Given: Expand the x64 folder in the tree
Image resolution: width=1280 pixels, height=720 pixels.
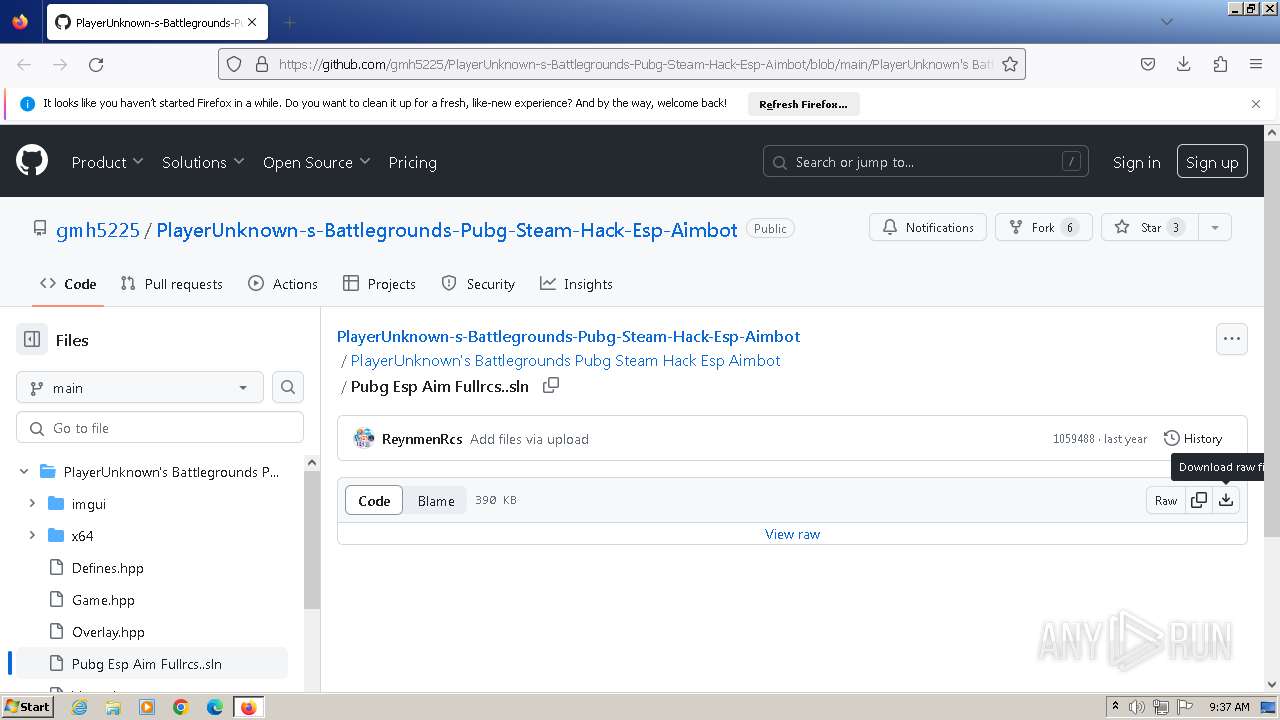Looking at the screenshot, I should coord(32,536).
